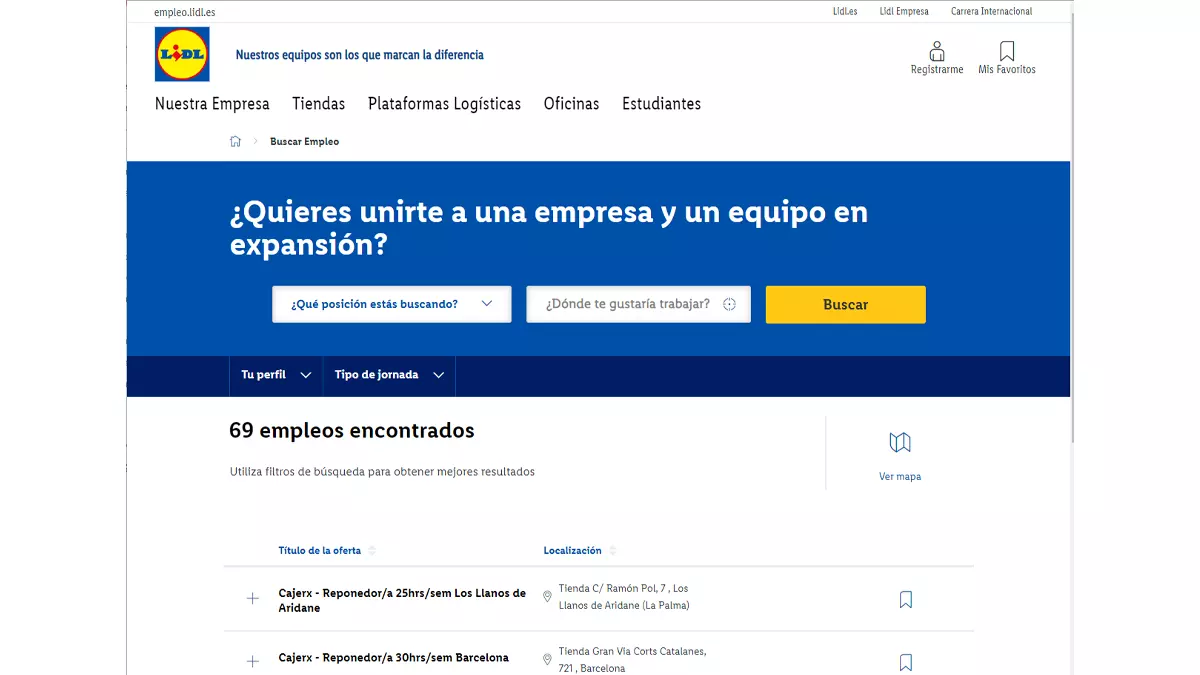Sort by Localización arrows
Image resolution: width=1200 pixels, height=675 pixels.
click(612, 551)
